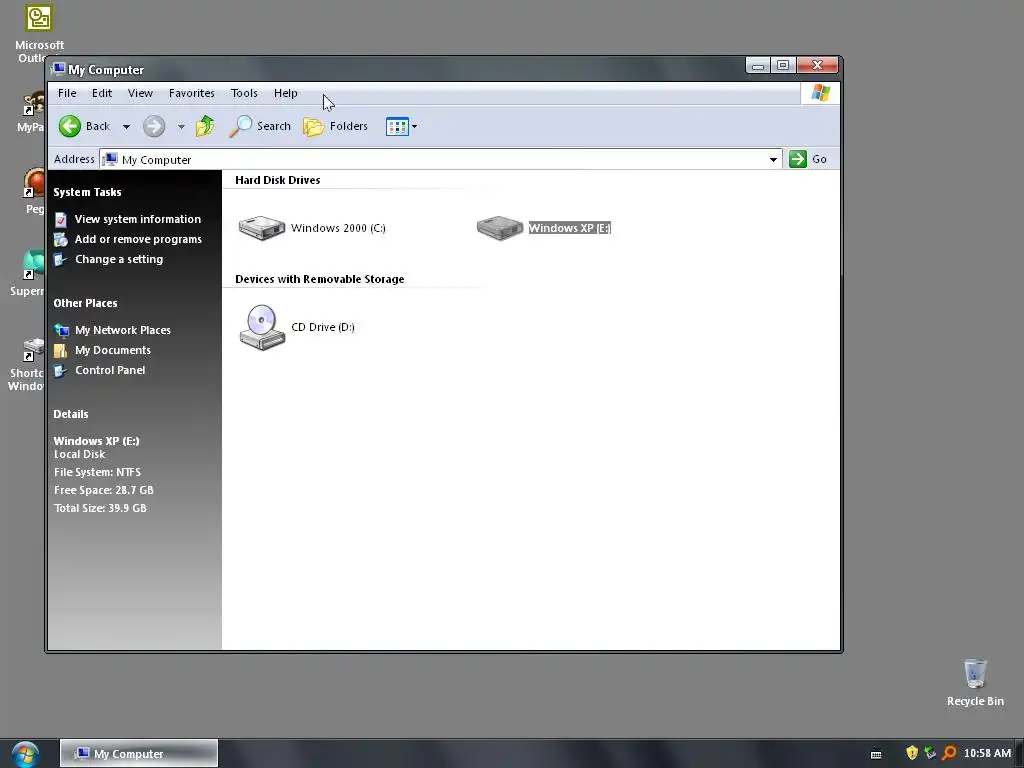Expand the Address bar dropdown
Viewport: 1024px width, 768px height.
(x=773, y=159)
